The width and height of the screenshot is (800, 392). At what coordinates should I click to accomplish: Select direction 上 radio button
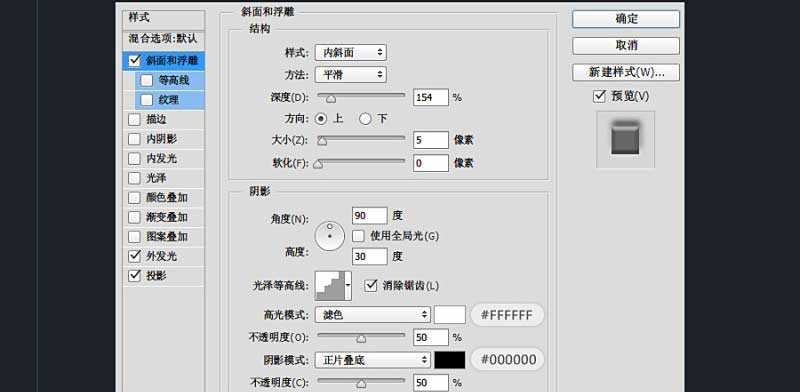pyautogui.click(x=321, y=119)
